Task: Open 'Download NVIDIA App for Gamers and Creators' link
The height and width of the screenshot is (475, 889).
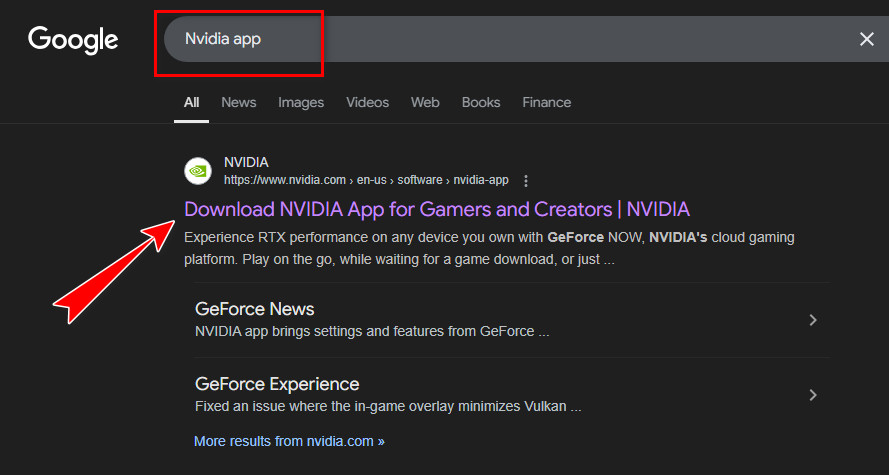Action: (x=437, y=209)
